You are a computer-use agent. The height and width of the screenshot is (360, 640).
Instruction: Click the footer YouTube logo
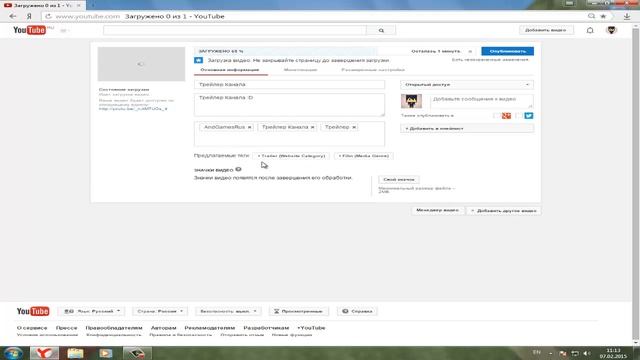click(33, 311)
